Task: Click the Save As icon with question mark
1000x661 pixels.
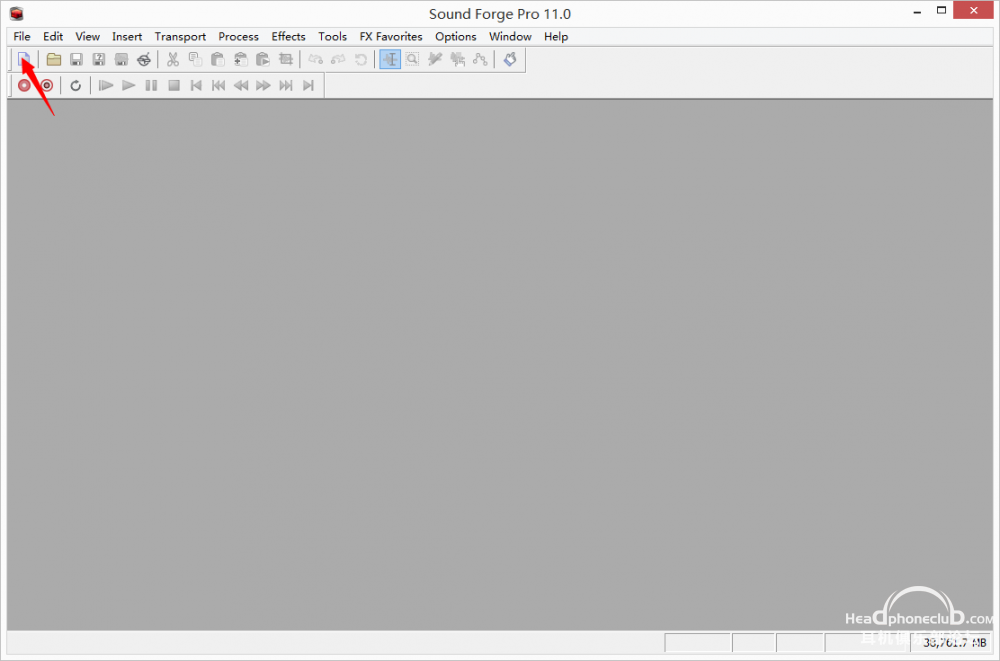Action: click(98, 59)
